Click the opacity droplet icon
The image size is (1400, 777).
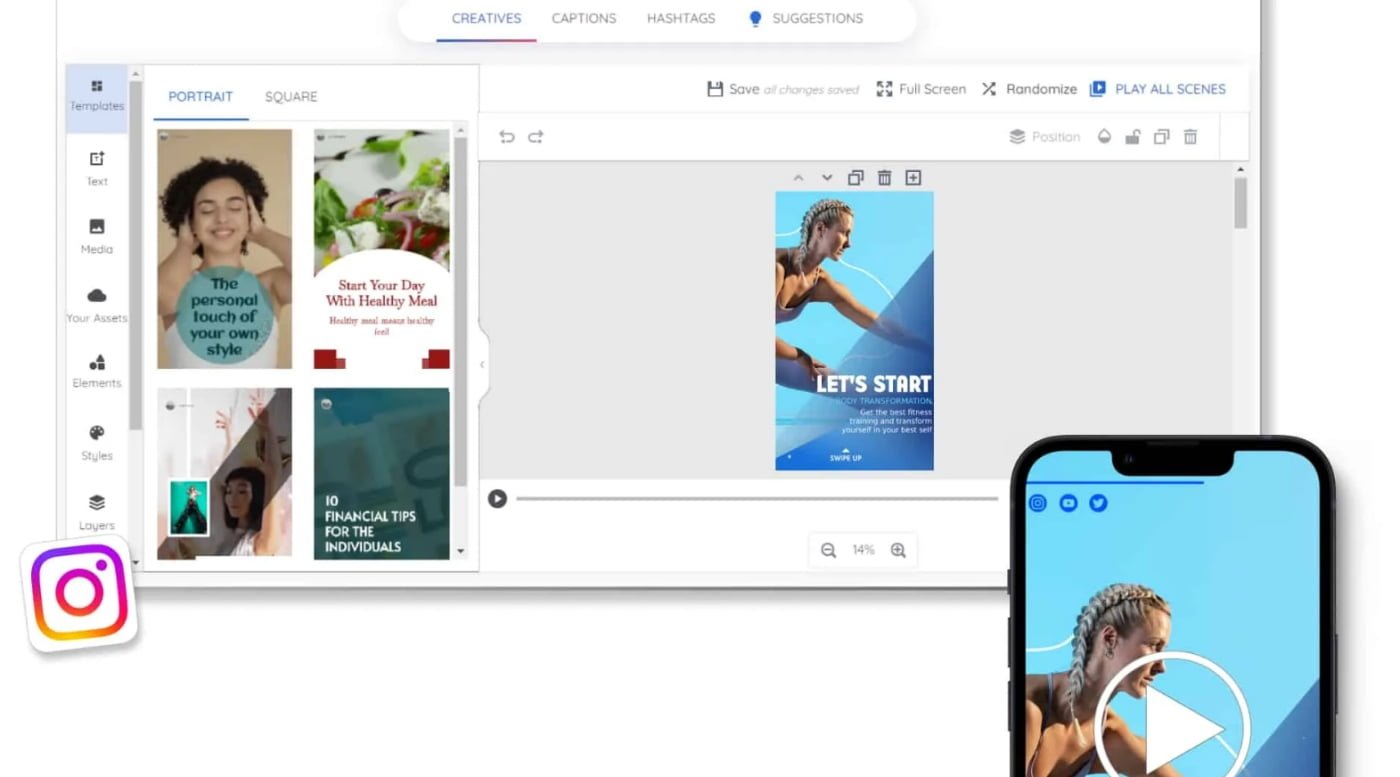[1105, 137]
